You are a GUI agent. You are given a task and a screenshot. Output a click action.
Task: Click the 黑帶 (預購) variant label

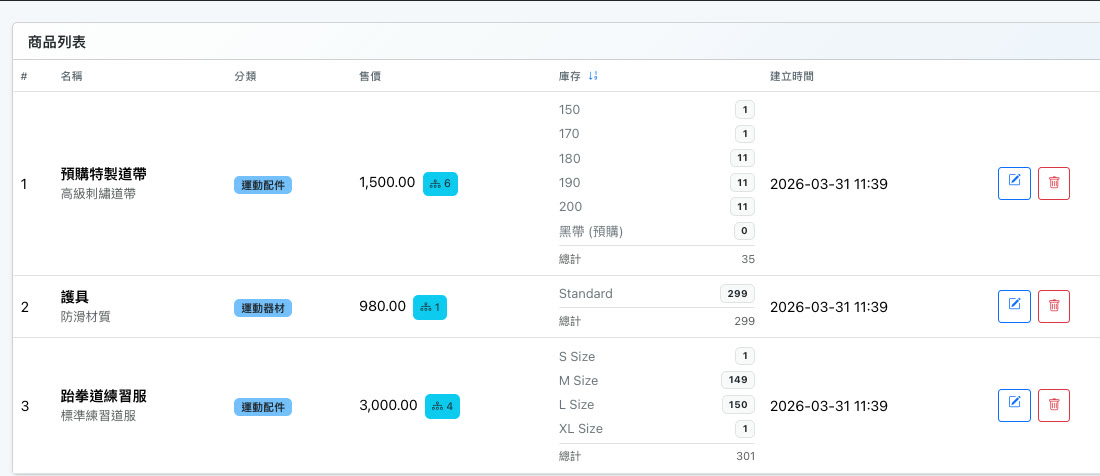(x=591, y=231)
